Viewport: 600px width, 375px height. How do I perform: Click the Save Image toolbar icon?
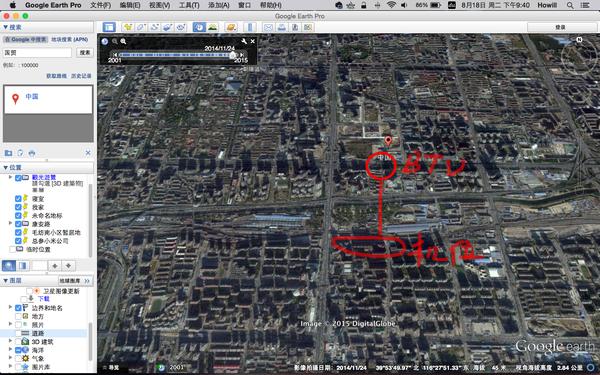[x=295, y=27]
